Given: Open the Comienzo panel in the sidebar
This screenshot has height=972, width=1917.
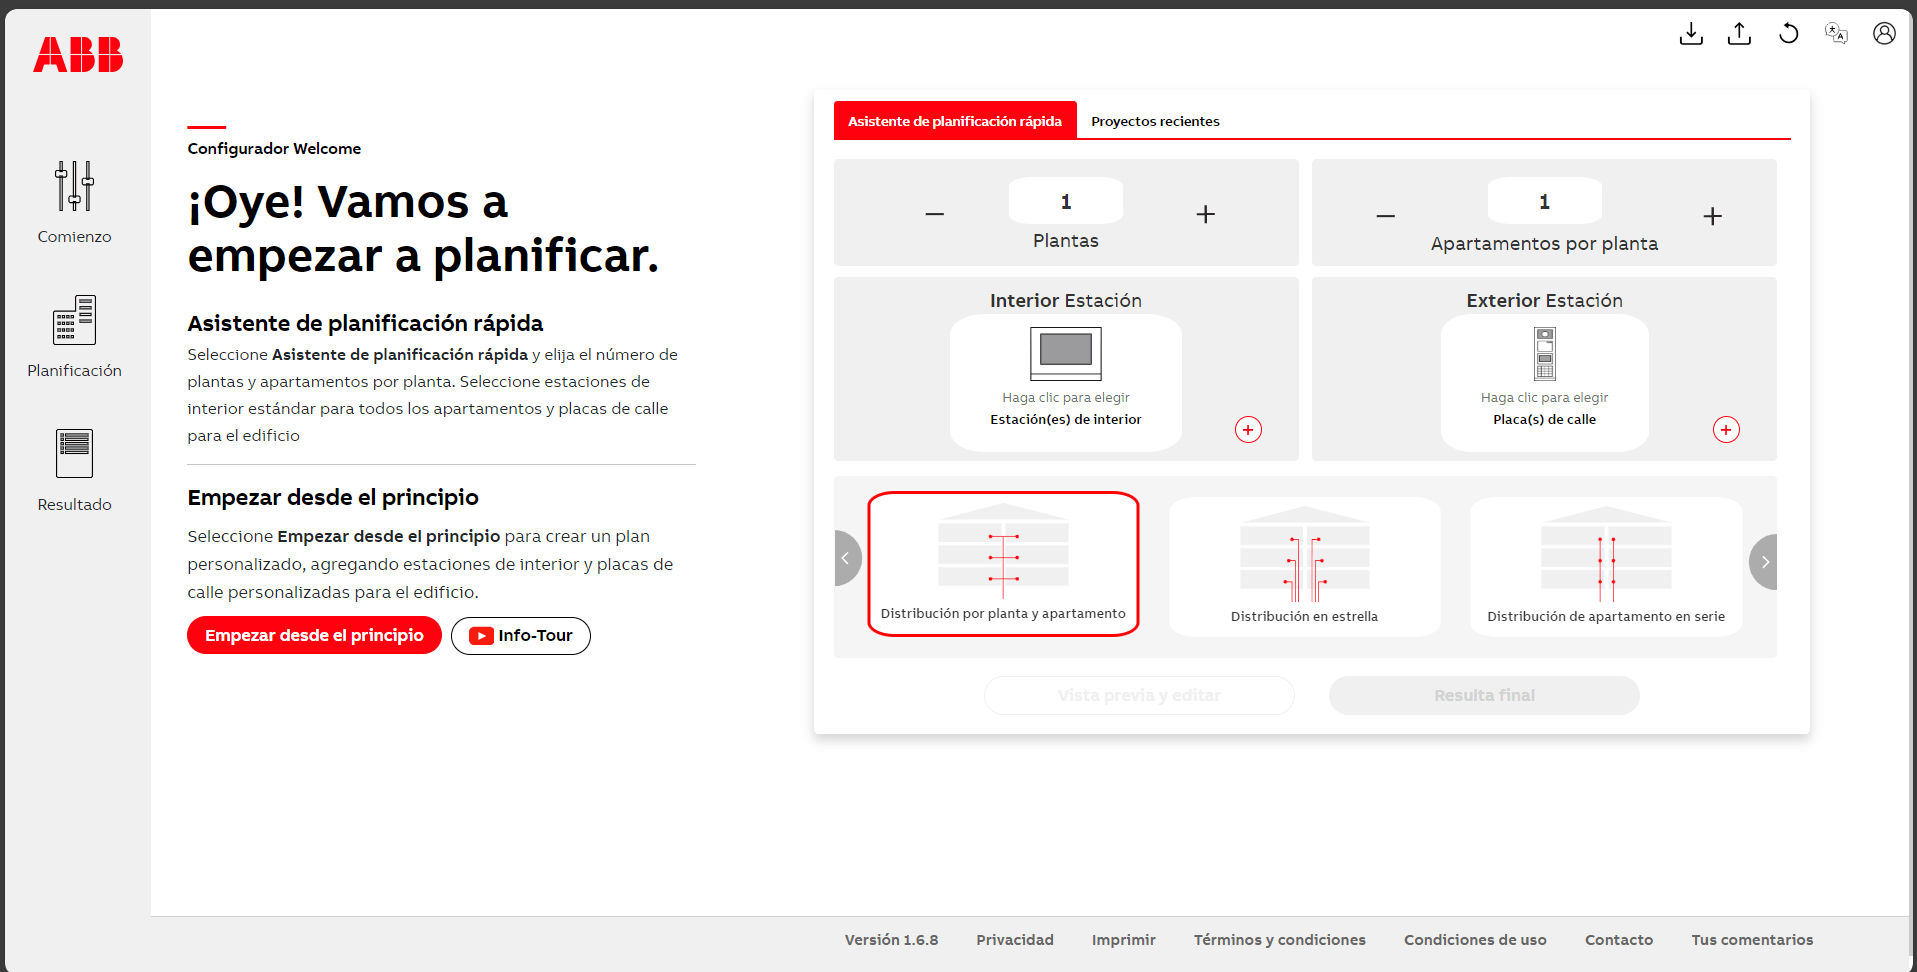Looking at the screenshot, I should tap(74, 203).
